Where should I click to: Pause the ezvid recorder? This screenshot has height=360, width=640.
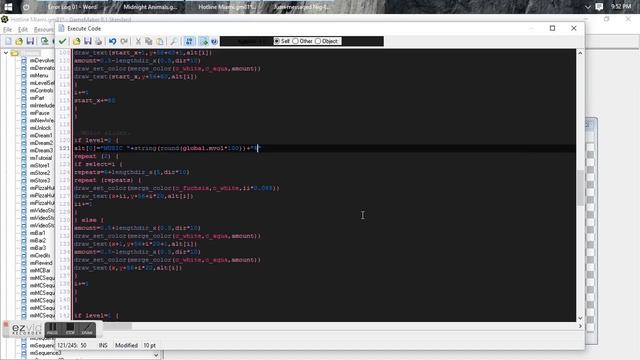[52, 329]
